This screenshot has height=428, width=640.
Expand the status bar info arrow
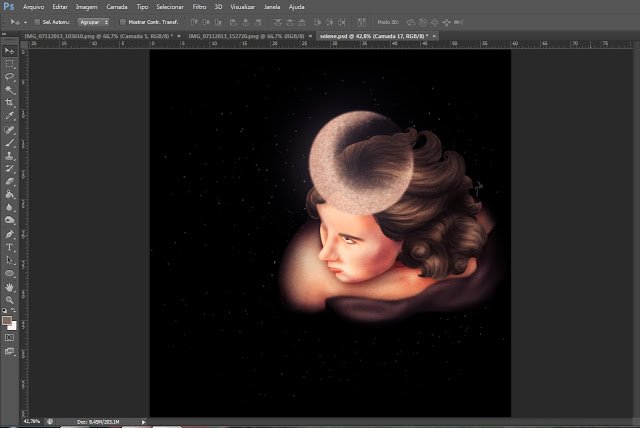click(143, 422)
